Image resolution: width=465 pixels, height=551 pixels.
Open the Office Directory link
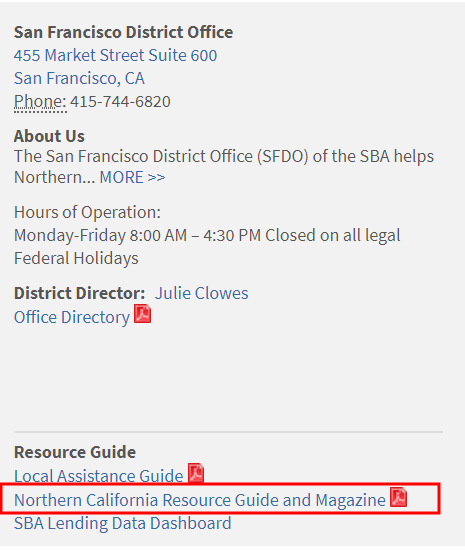click(x=72, y=317)
